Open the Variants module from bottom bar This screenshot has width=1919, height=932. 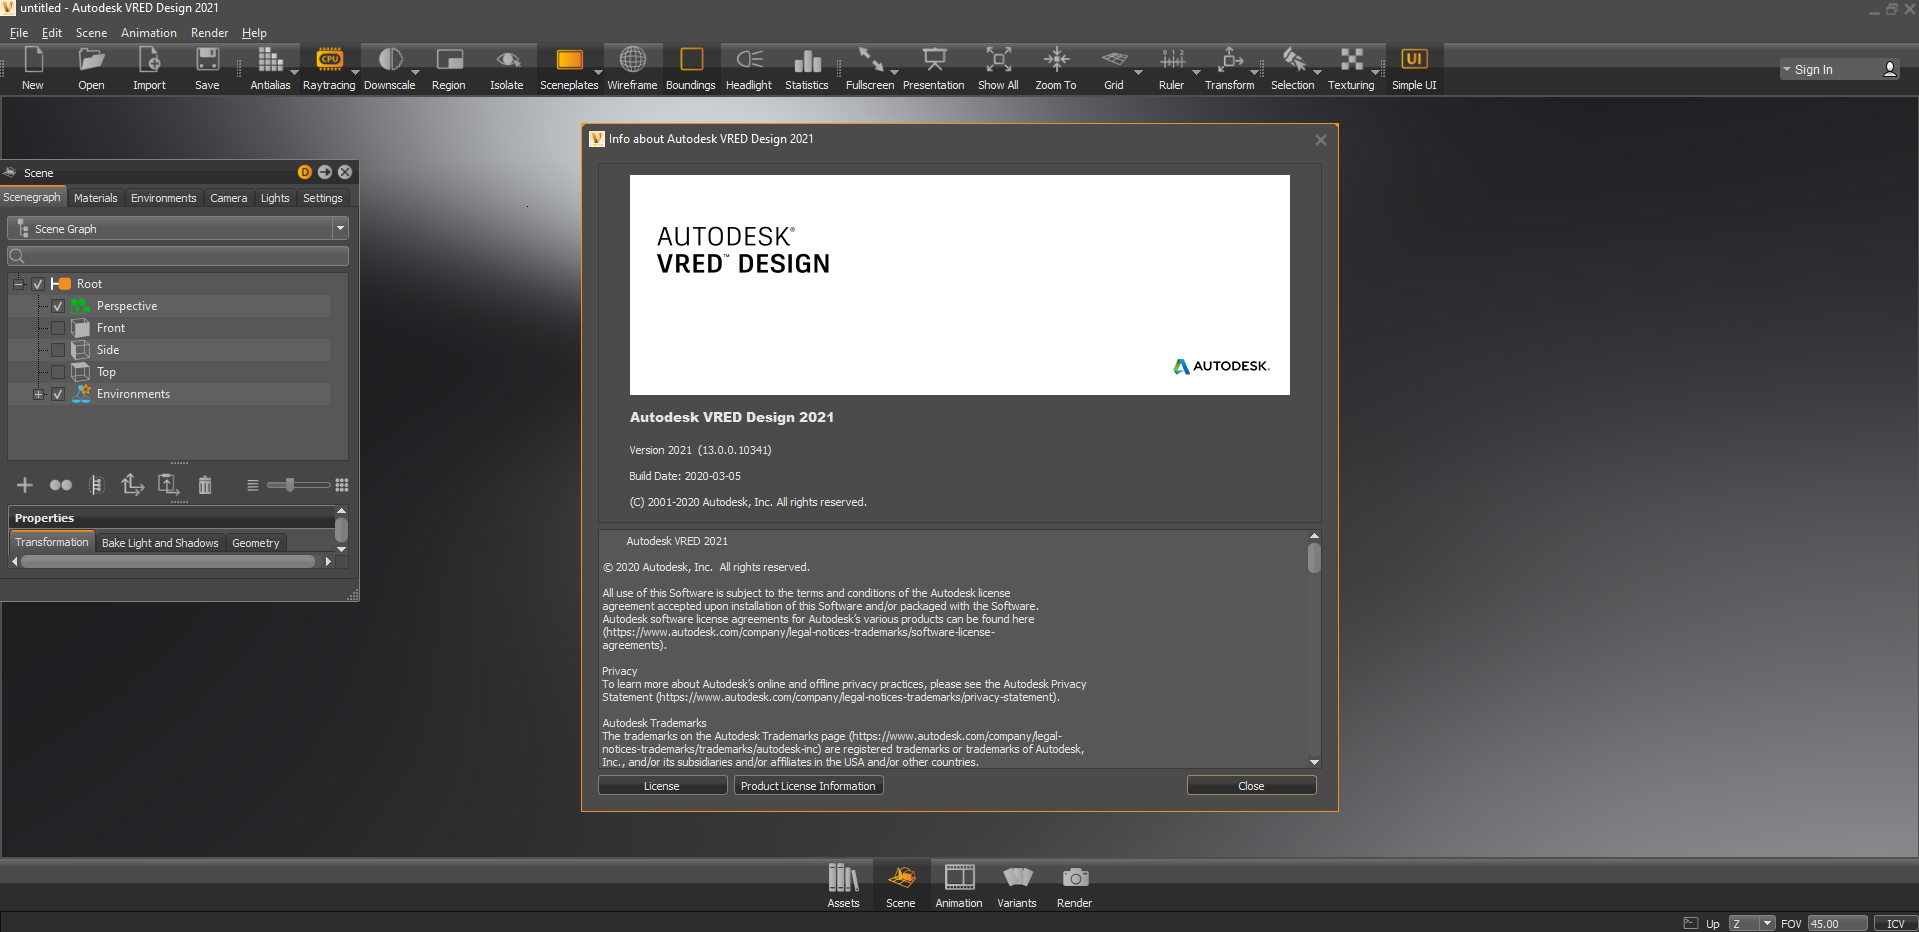pyautogui.click(x=1017, y=885)
